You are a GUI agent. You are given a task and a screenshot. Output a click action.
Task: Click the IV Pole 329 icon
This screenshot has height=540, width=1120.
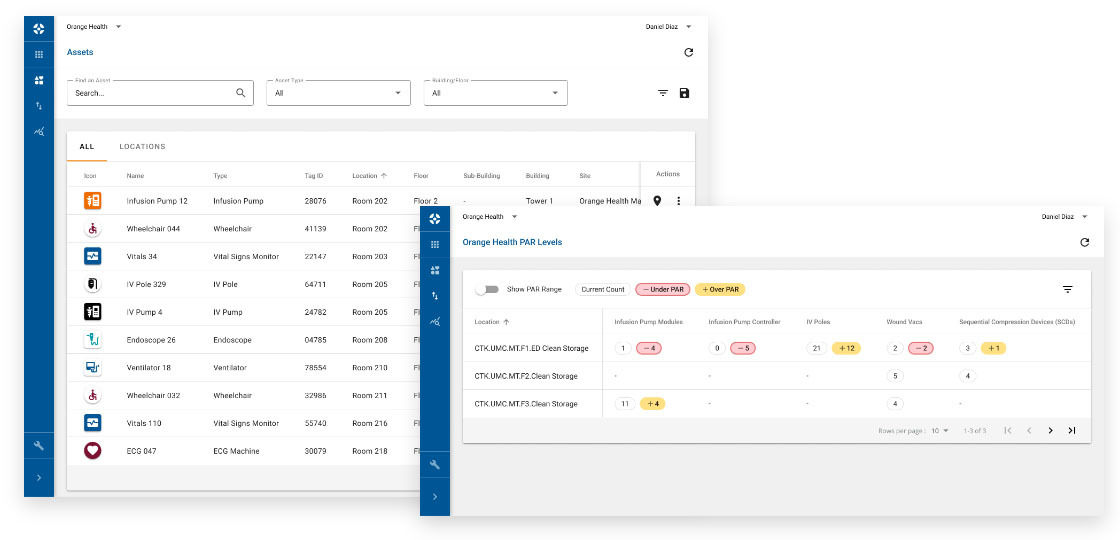click(x=93, y=284)
